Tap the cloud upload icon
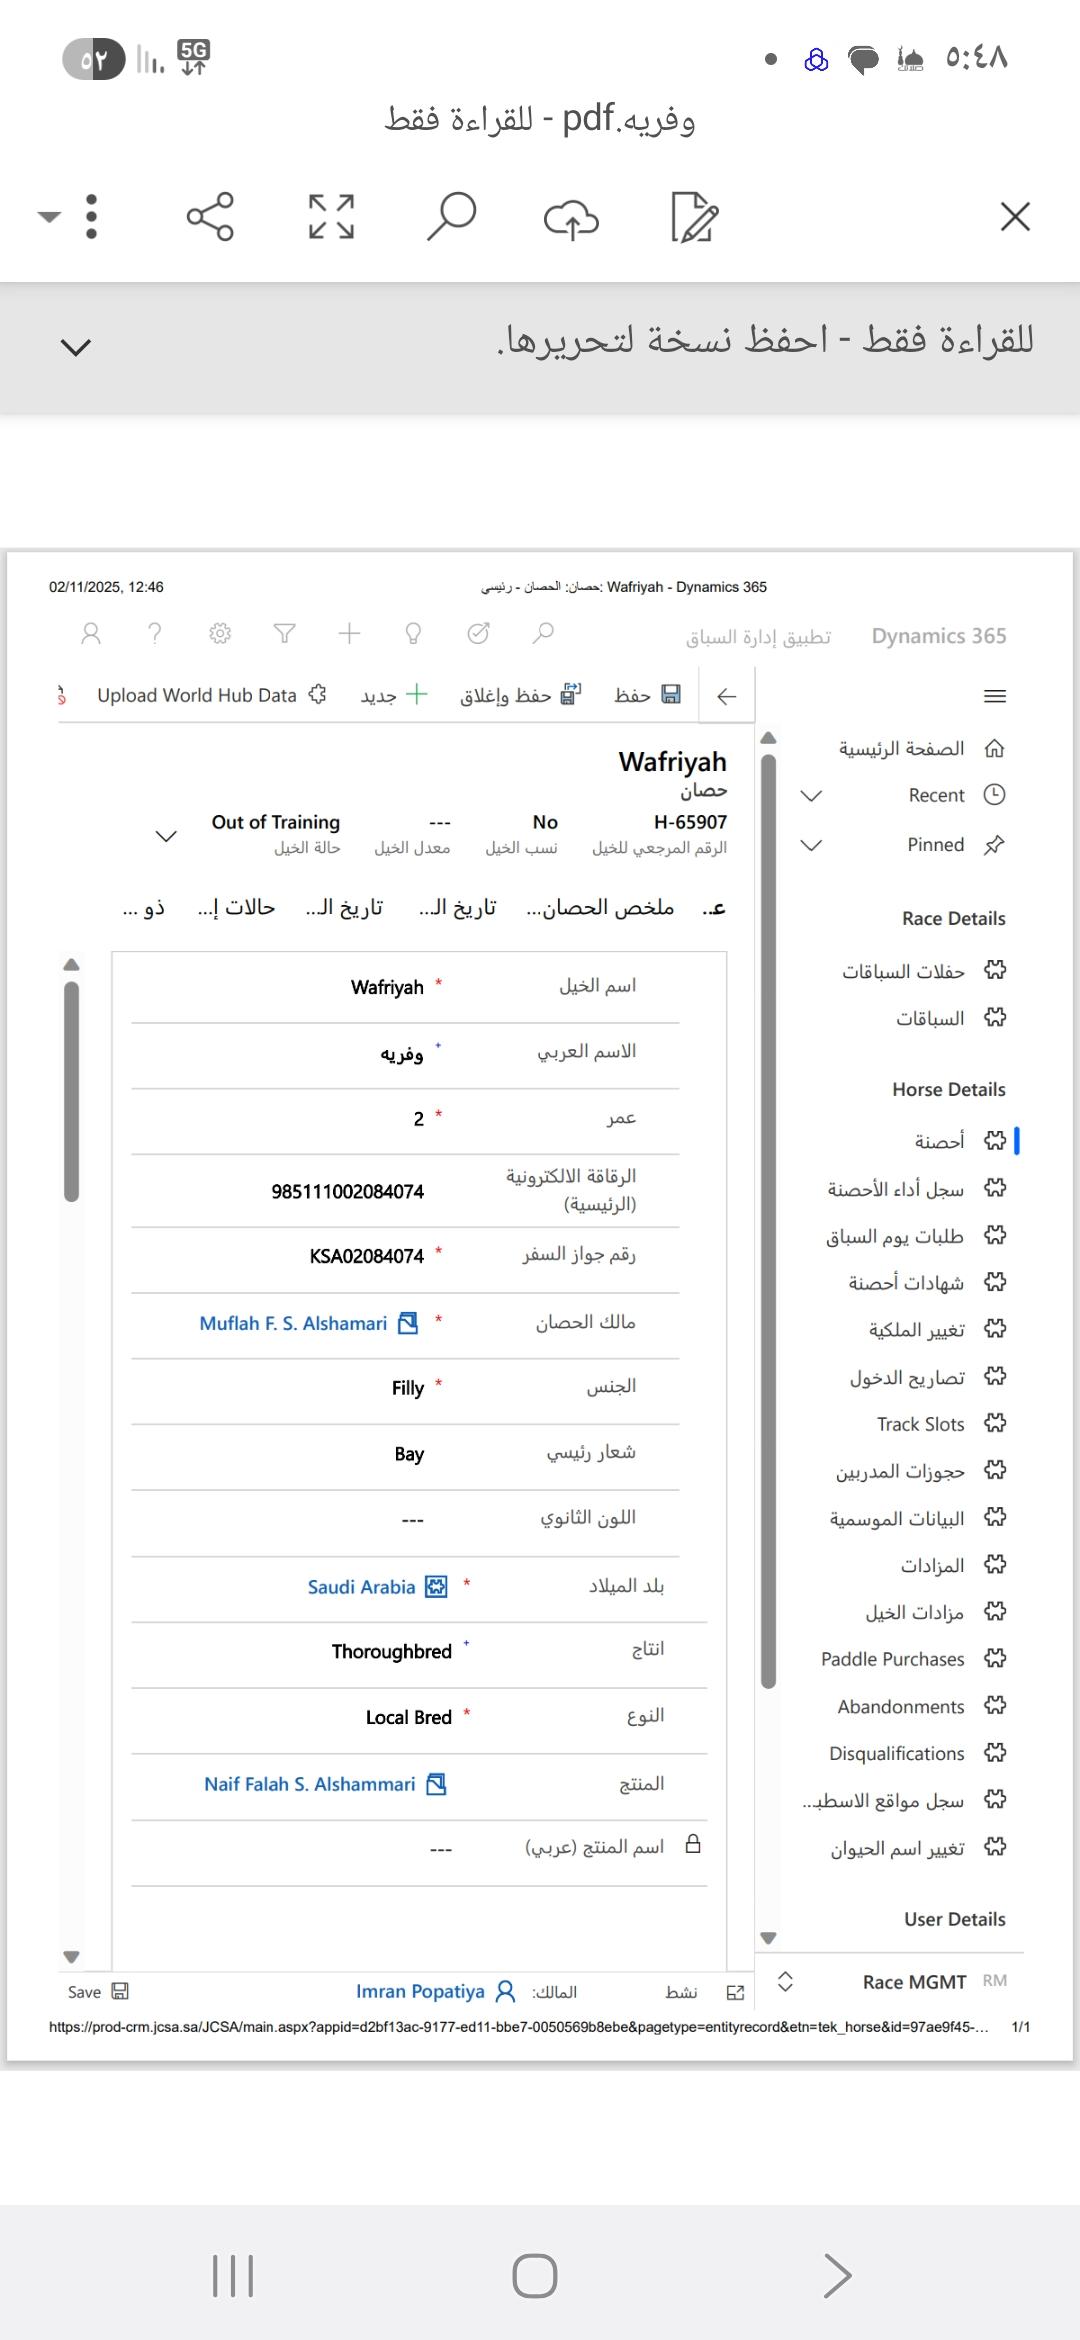Screen dimensions: 1080x2340 pyautogui.click(x=571, y=218)
